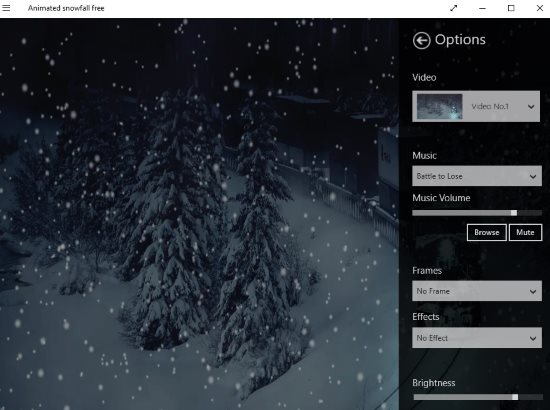Maximize the Animated snowfall window
The height and width of the screenshot is (410, 550).
click(x=511, y=8)
